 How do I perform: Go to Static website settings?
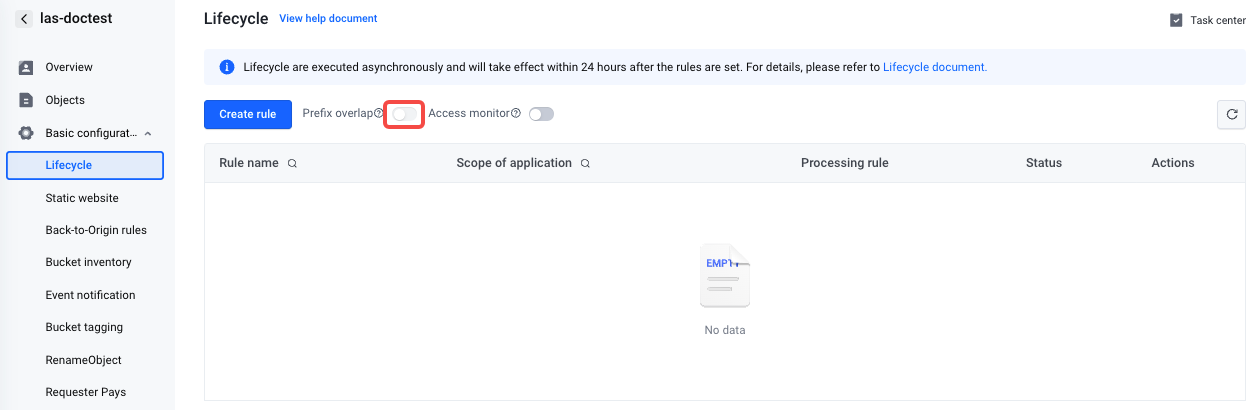[x=82, y=198]
